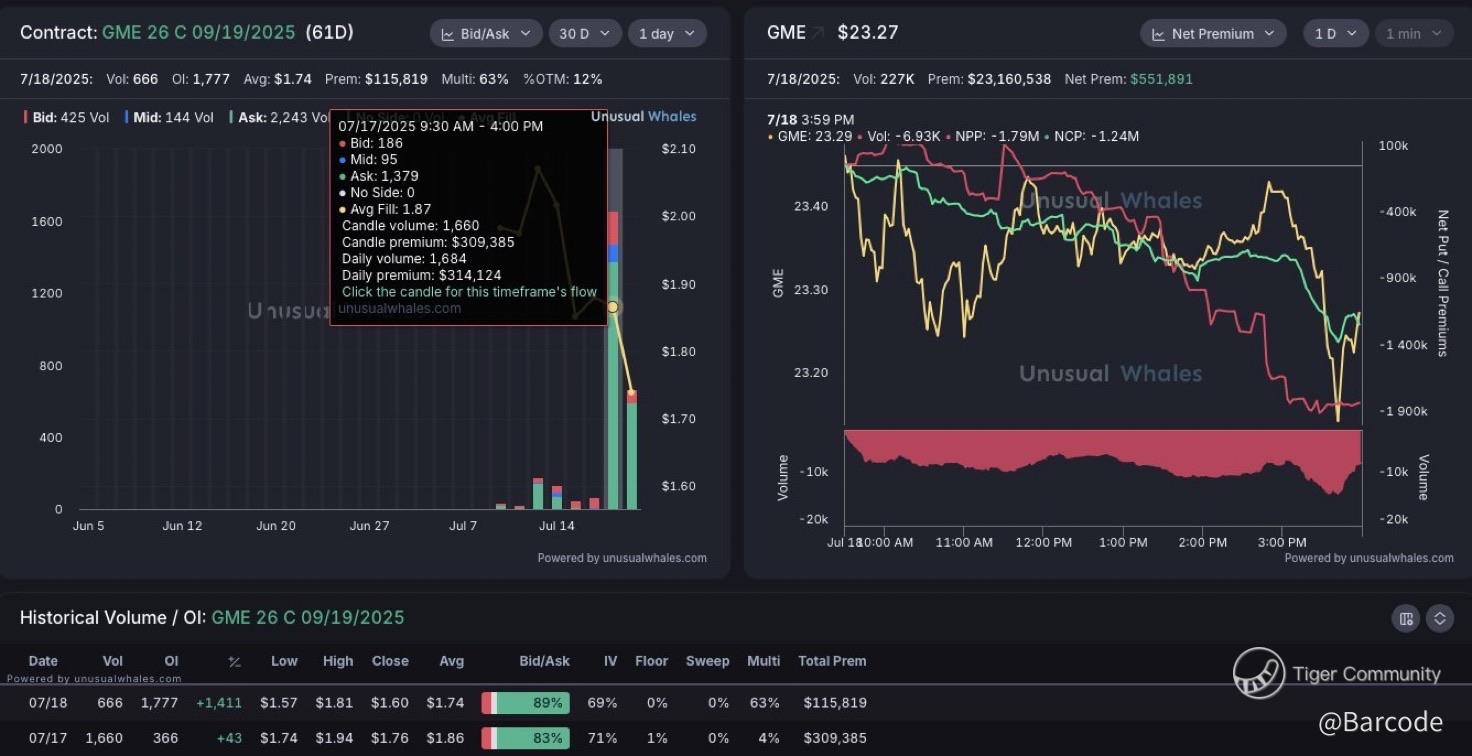Viewport: 1472px width, 756px height.
Task: Click the Net Prem value $551,891
Action: 1161,79
